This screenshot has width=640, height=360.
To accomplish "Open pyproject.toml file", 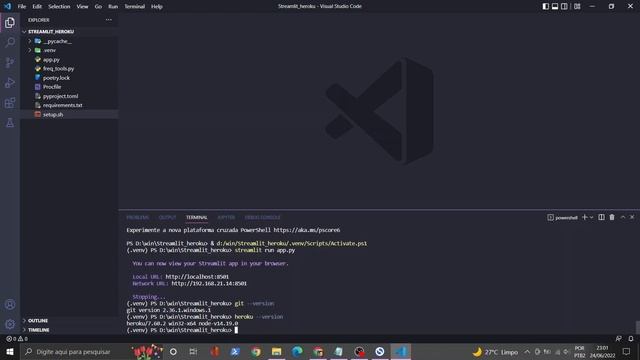I will coord(69,96).
